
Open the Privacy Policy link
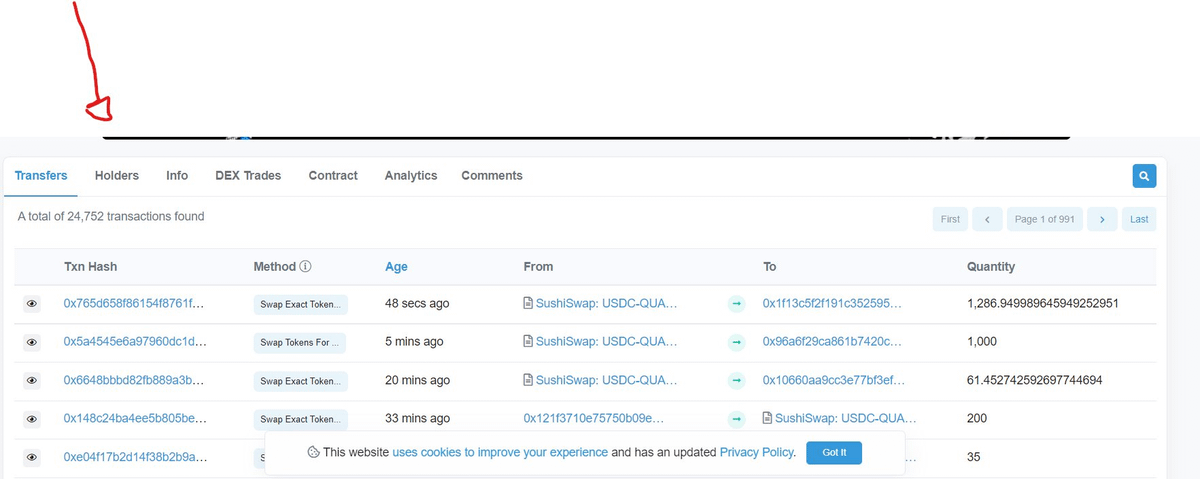point(757,452)
